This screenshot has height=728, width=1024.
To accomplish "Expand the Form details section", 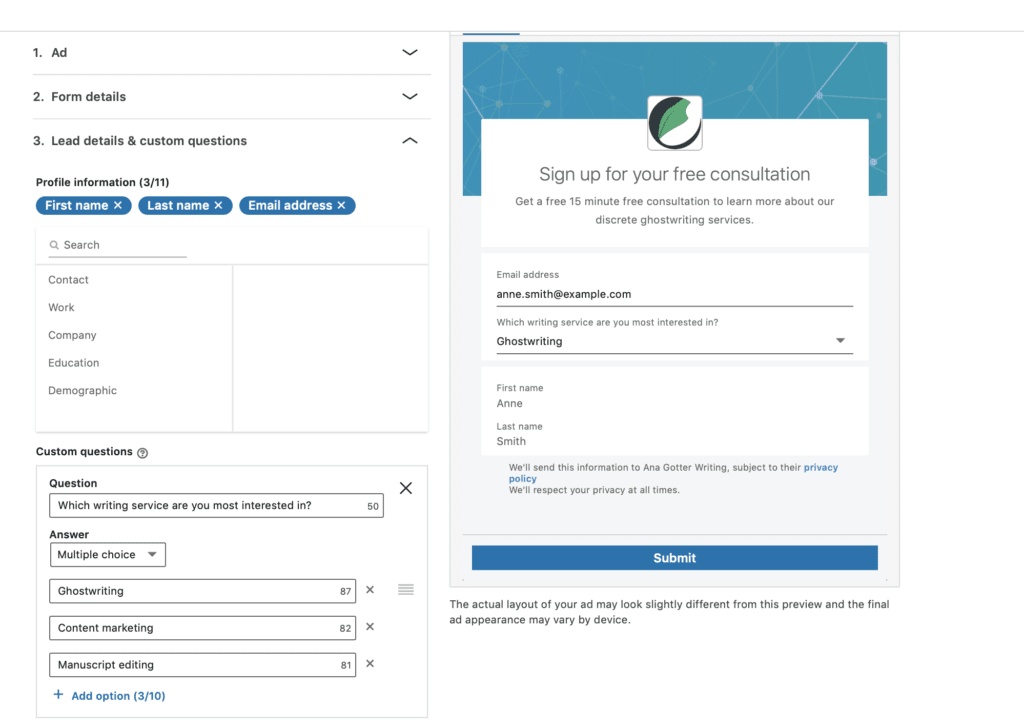I will (409, 97).
